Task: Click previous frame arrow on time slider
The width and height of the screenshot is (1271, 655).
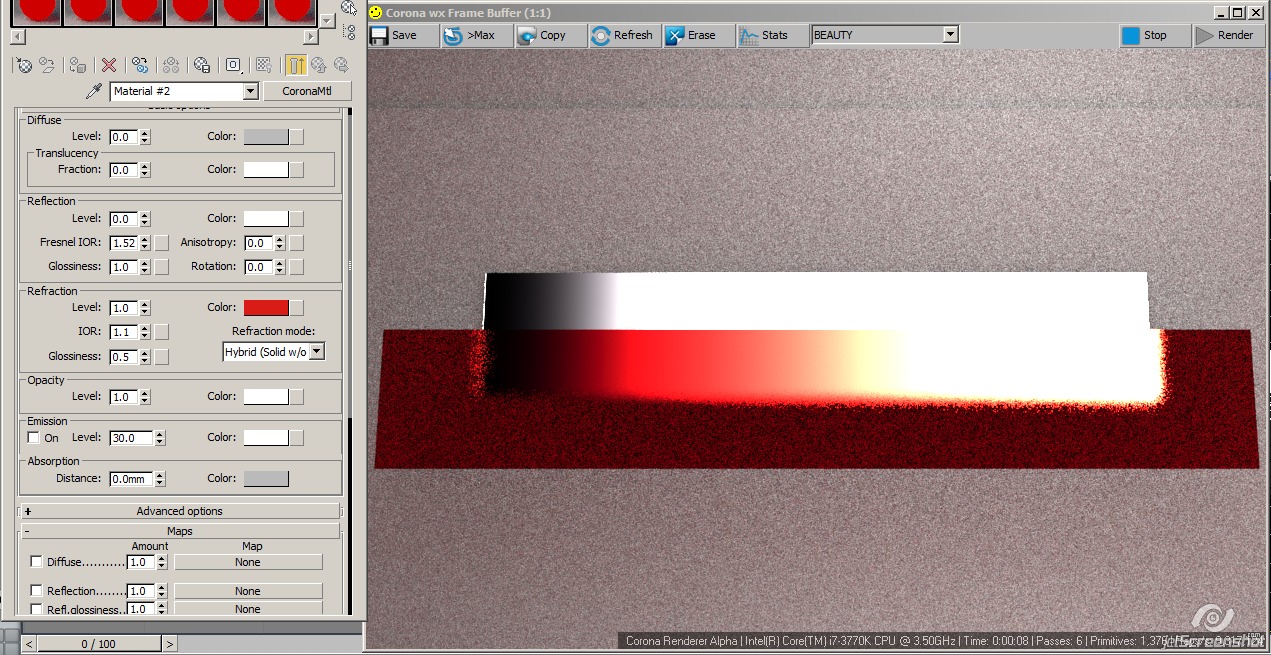Action: coord(29,644)
